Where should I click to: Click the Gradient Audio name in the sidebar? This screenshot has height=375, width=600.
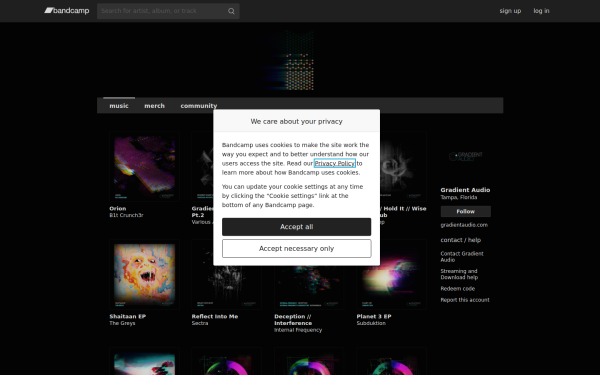(x=465, y=190)
